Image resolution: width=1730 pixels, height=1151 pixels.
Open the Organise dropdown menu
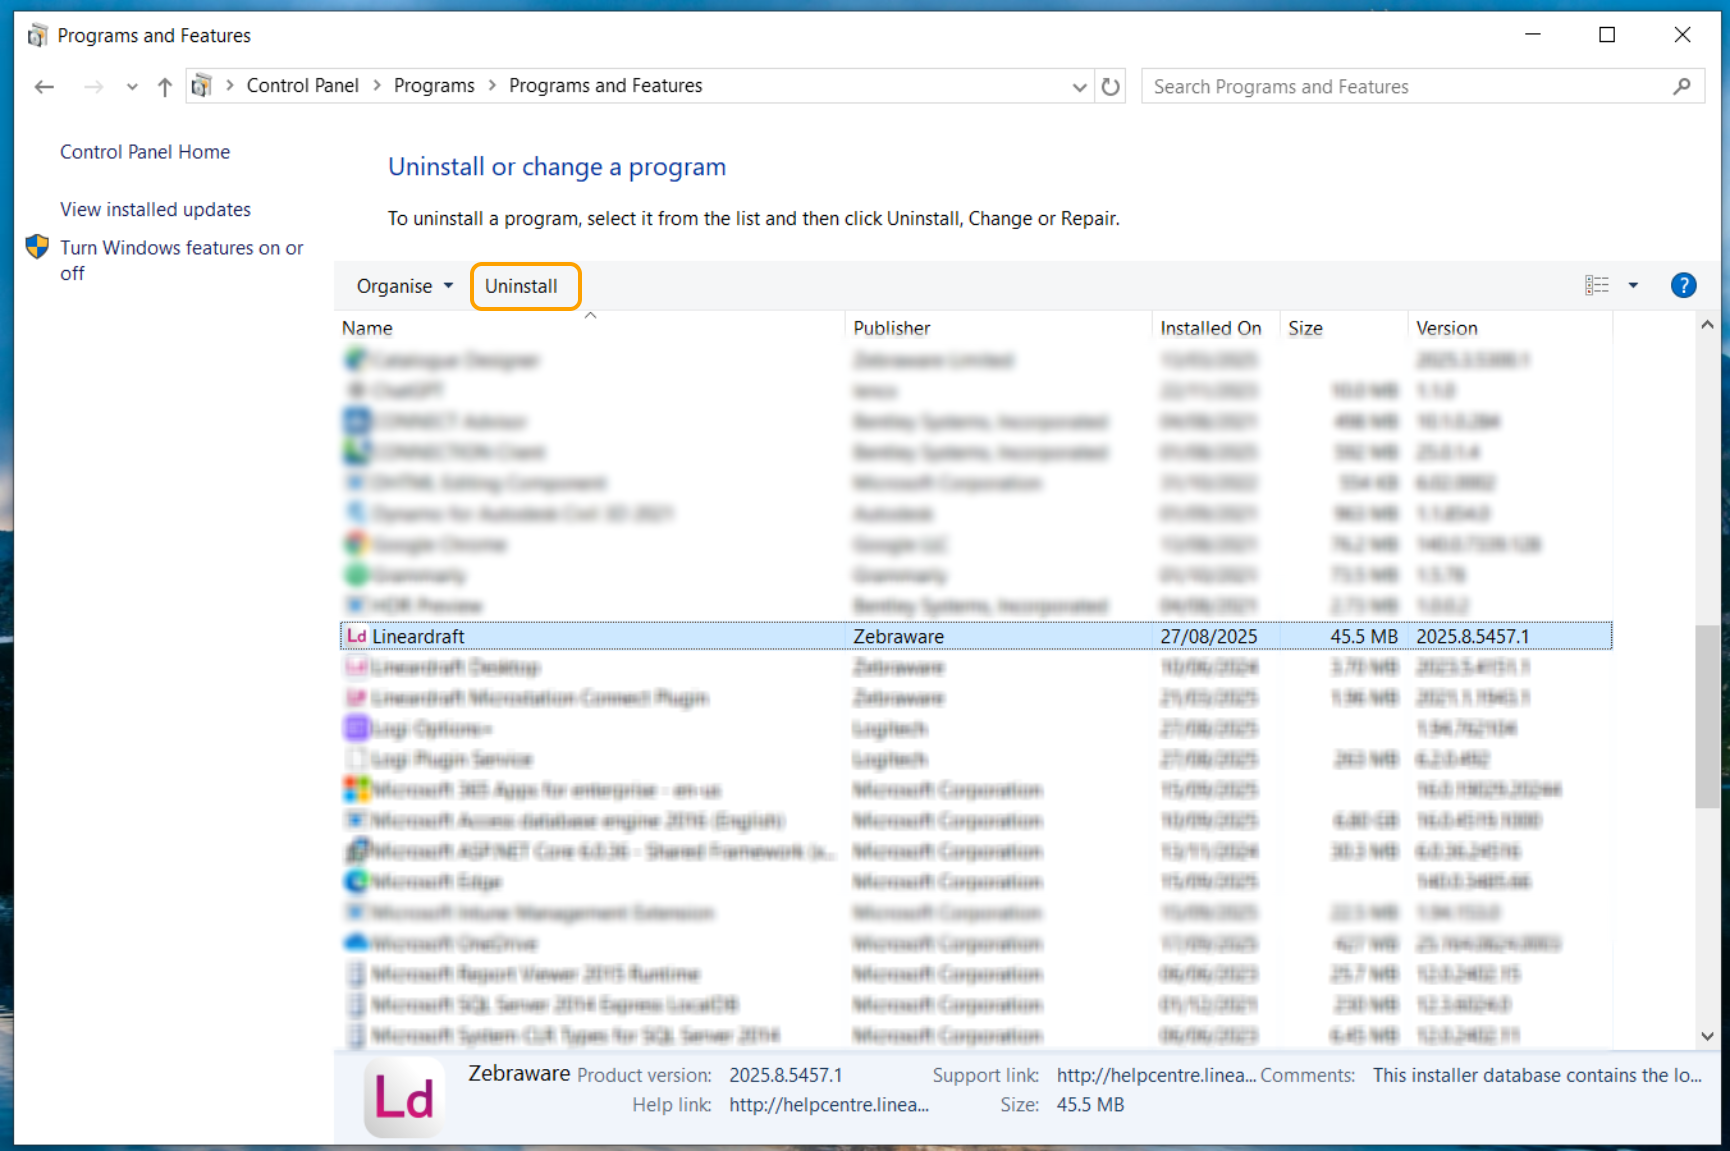click(404, 286)
